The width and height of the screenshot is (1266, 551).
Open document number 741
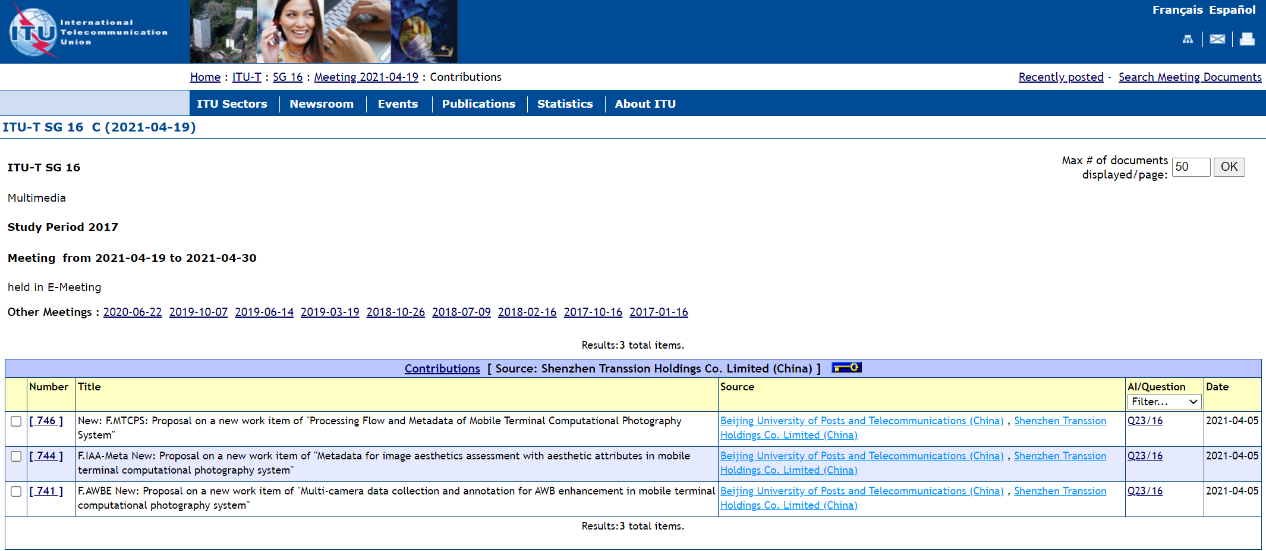[46, 491]
